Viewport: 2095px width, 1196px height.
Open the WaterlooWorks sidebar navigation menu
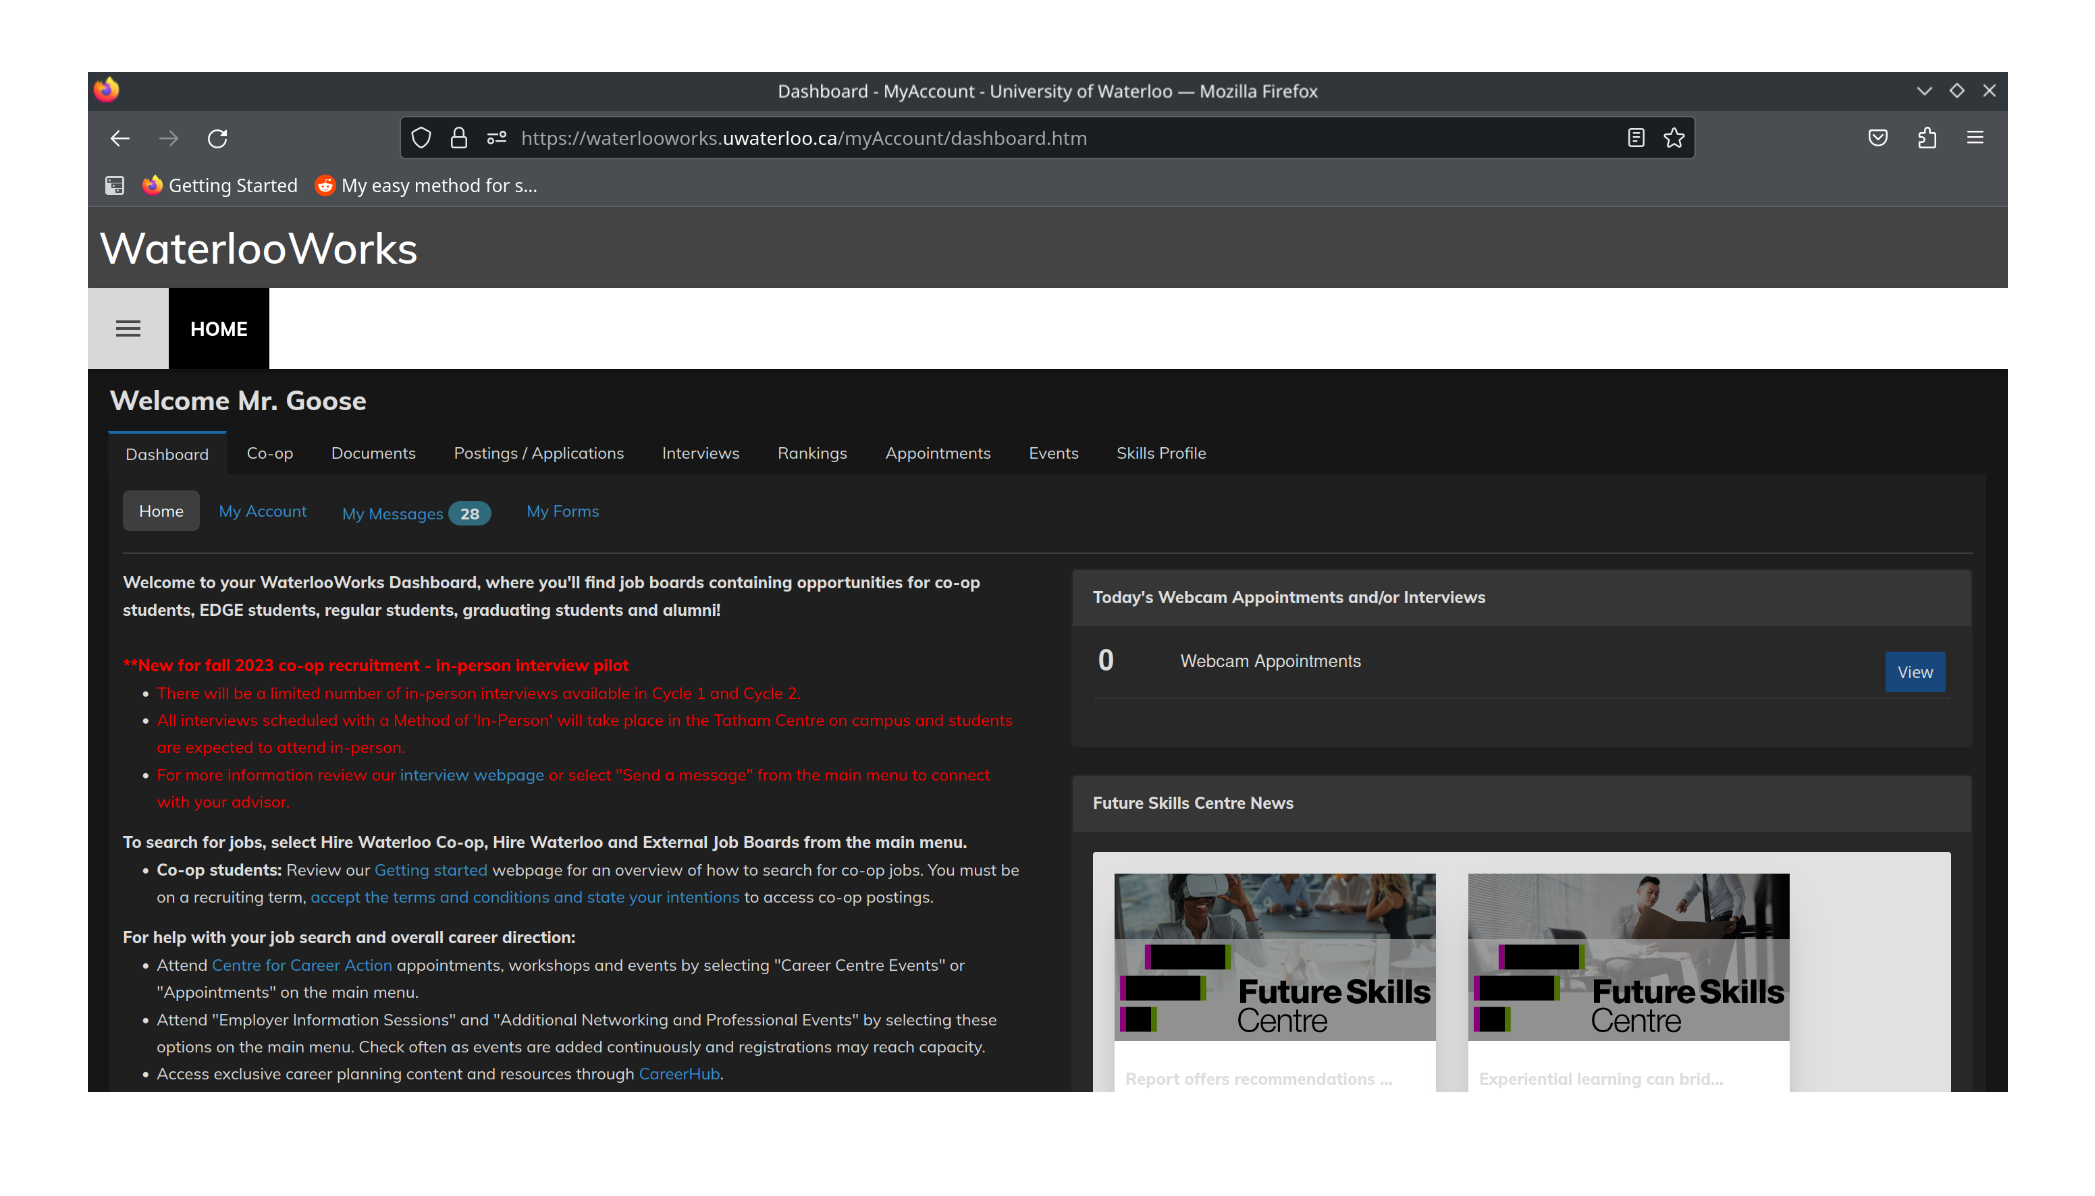[128, 328]
